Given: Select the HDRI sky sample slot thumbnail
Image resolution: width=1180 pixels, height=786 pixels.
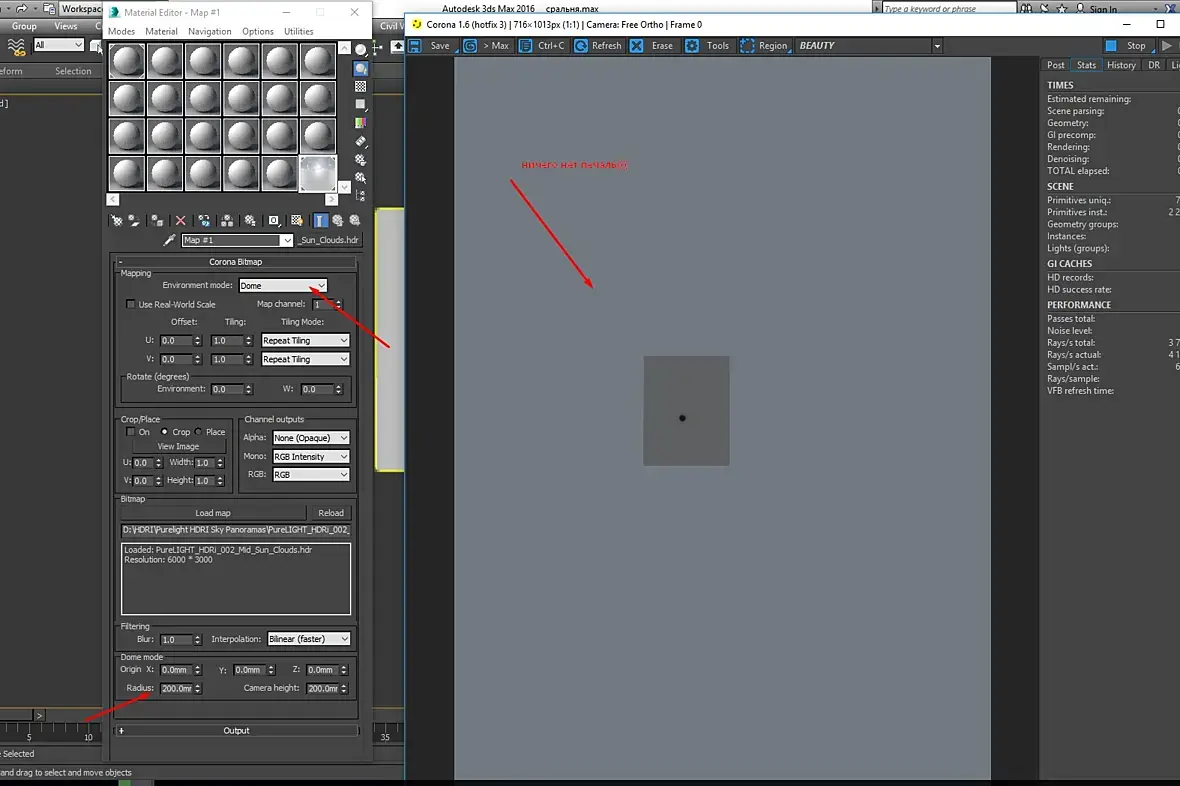Looking at the screenshot, I should coord(318,173).
